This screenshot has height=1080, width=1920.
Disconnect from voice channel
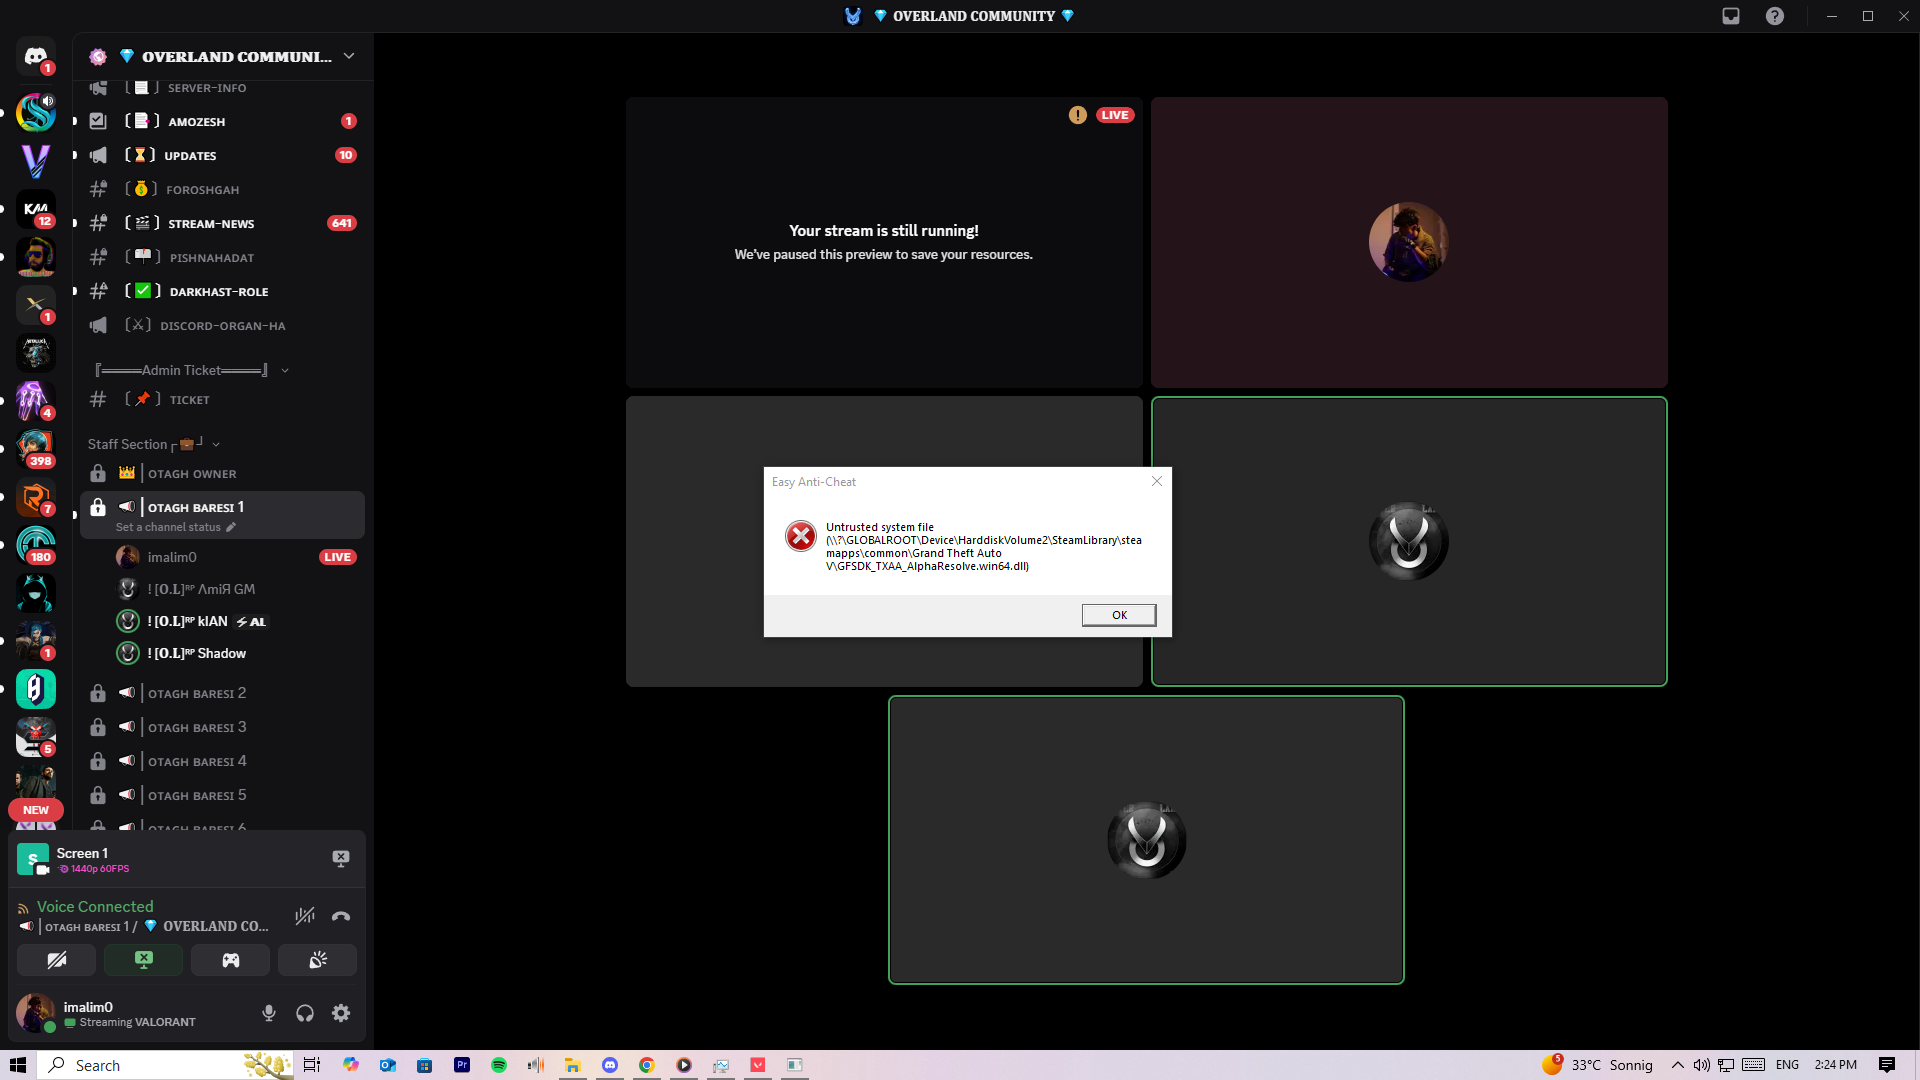[x=341, y=916]
